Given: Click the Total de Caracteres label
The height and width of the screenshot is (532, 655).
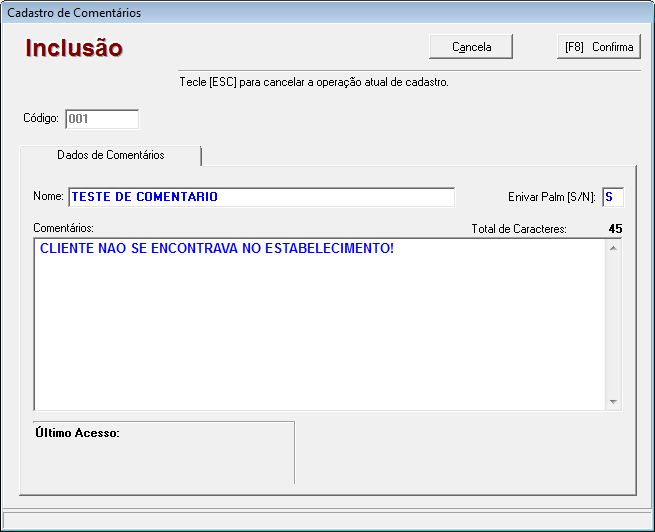Looking at the screenshot, I should tap(519, 229).
